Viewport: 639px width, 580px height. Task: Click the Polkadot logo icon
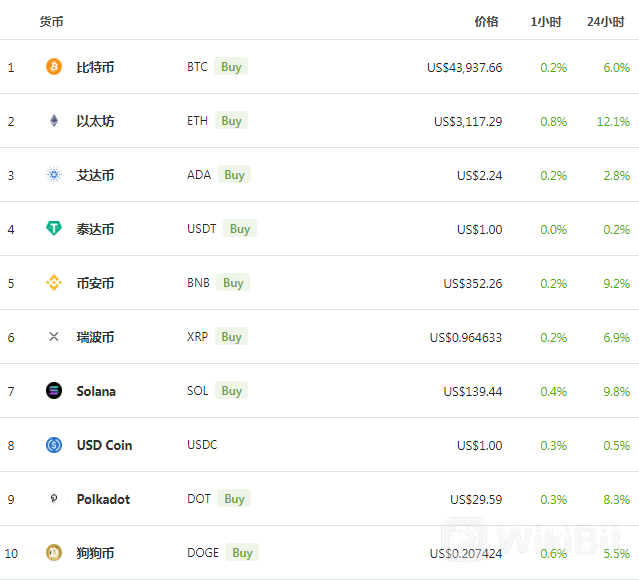coord(54,498)
